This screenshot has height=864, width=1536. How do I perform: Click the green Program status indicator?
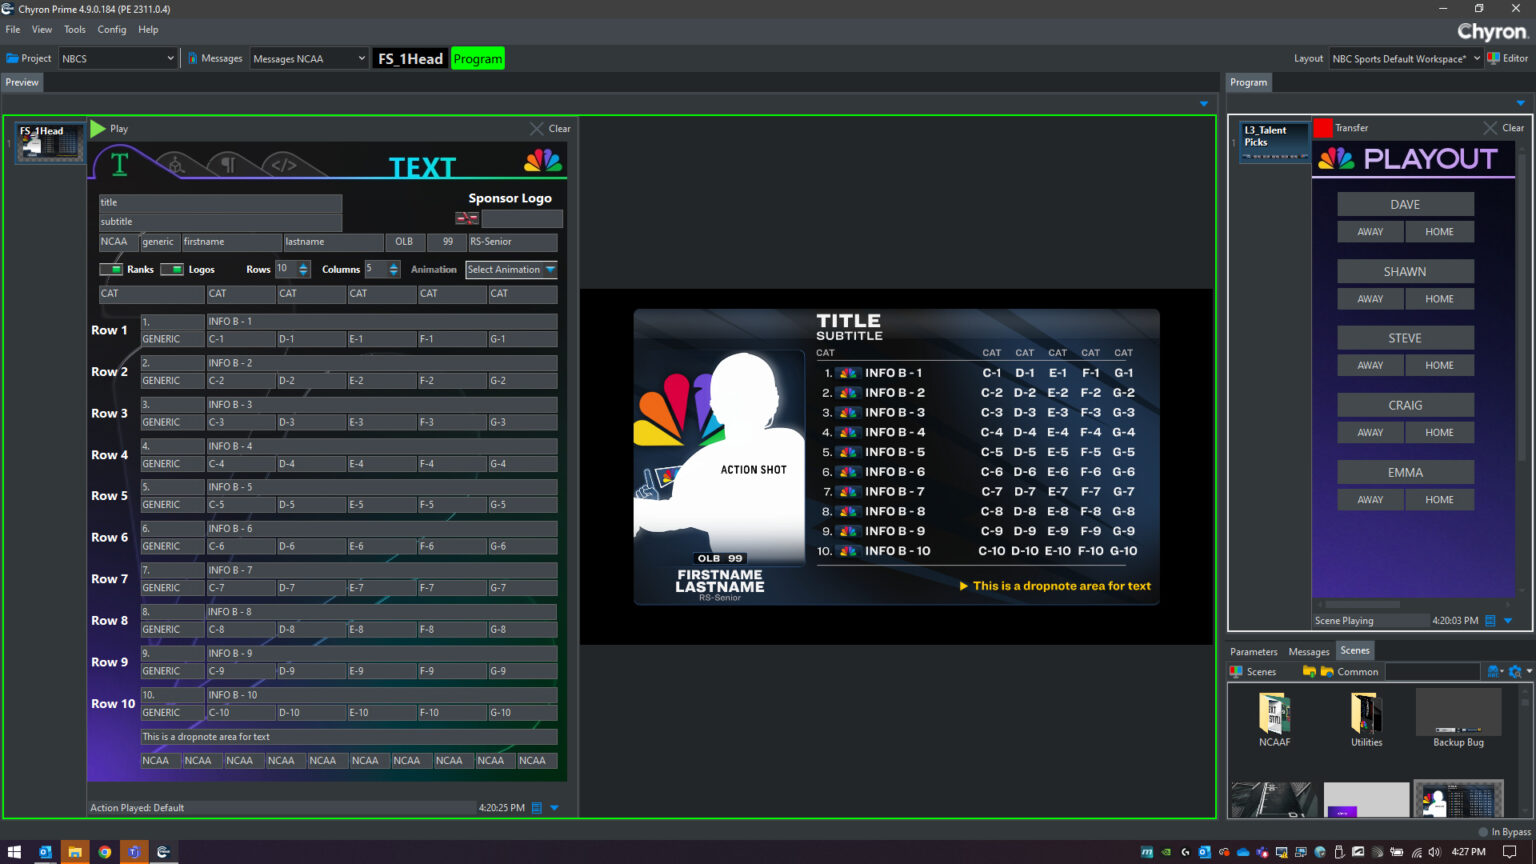pos(478,58)
